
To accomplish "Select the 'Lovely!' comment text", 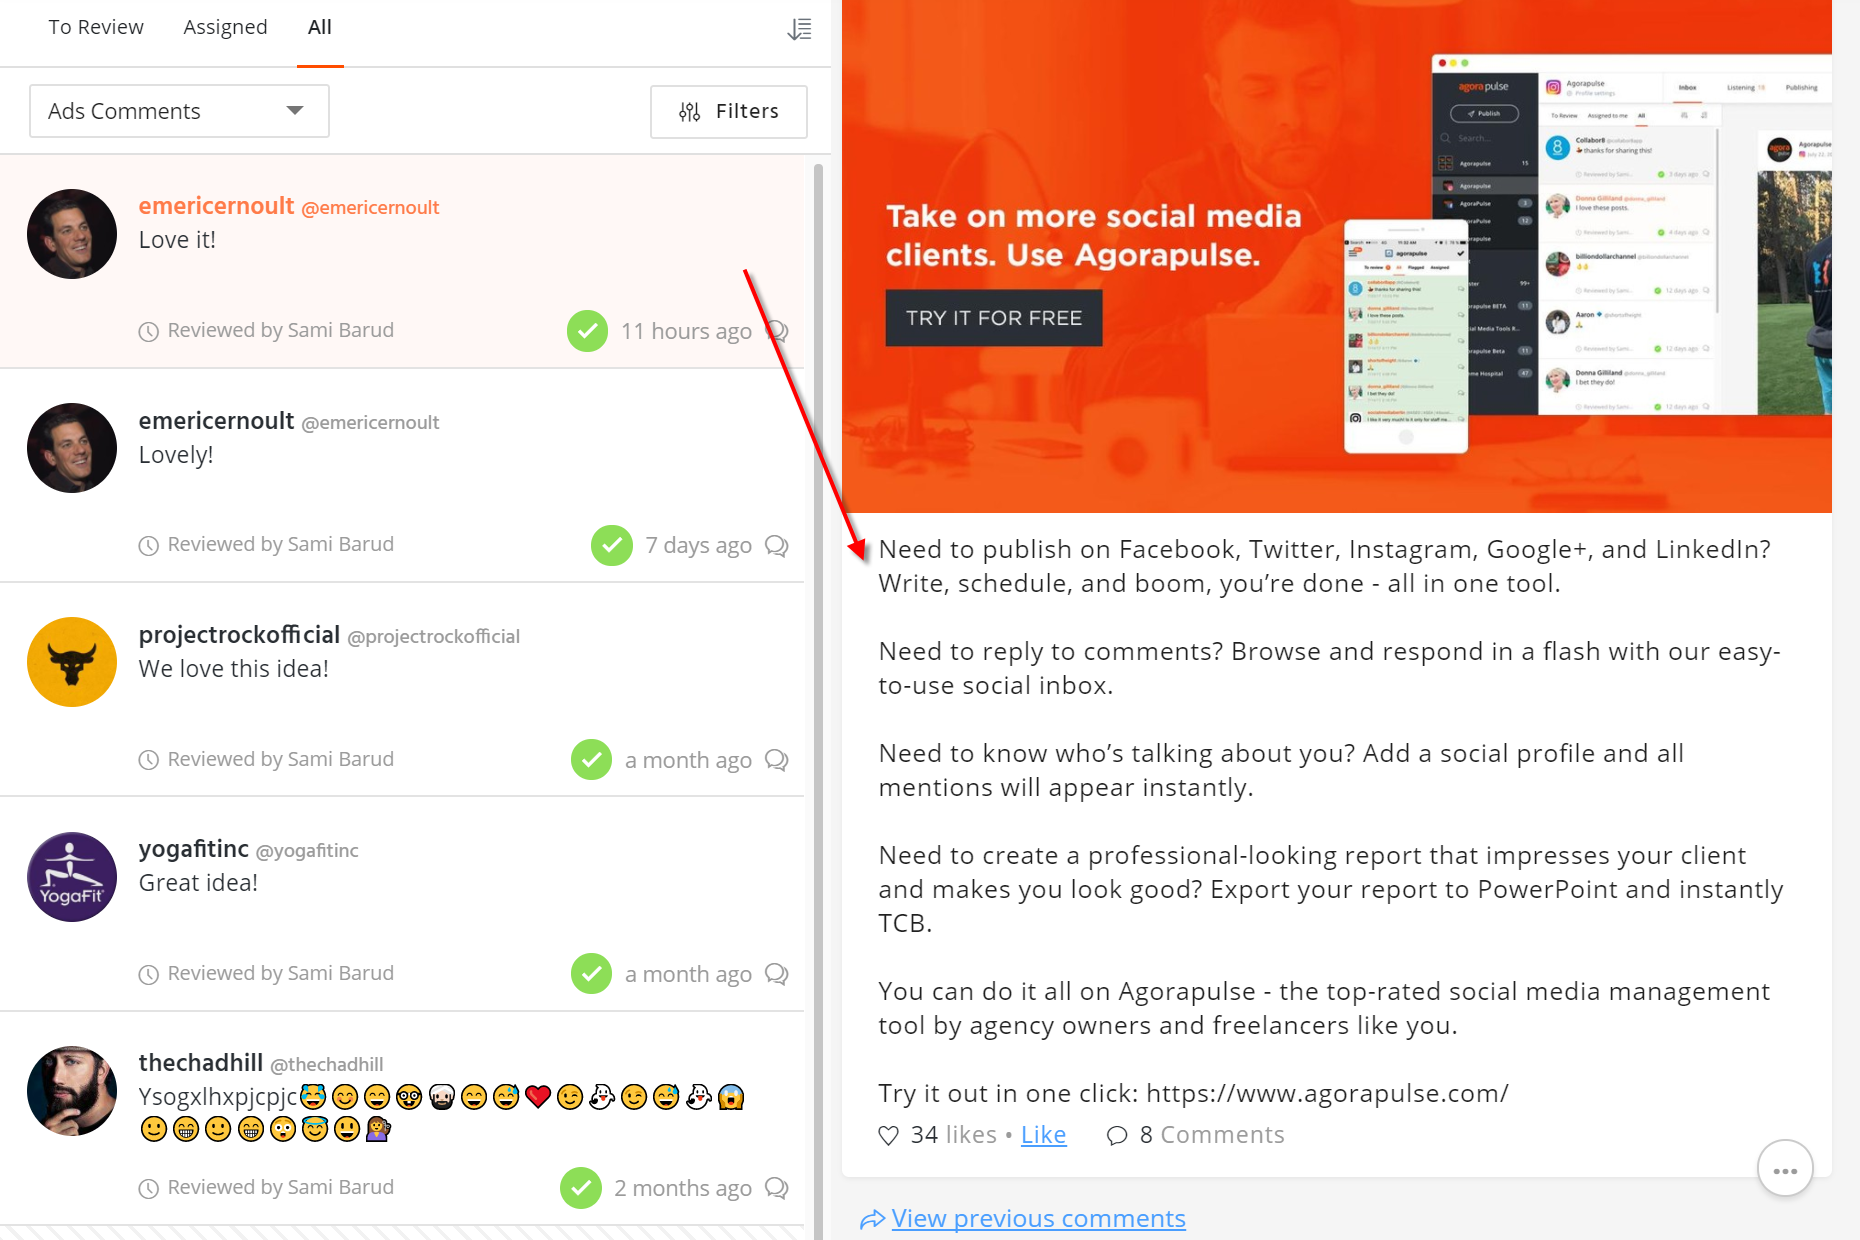I will pyautogui.click(x=176, y=455).
